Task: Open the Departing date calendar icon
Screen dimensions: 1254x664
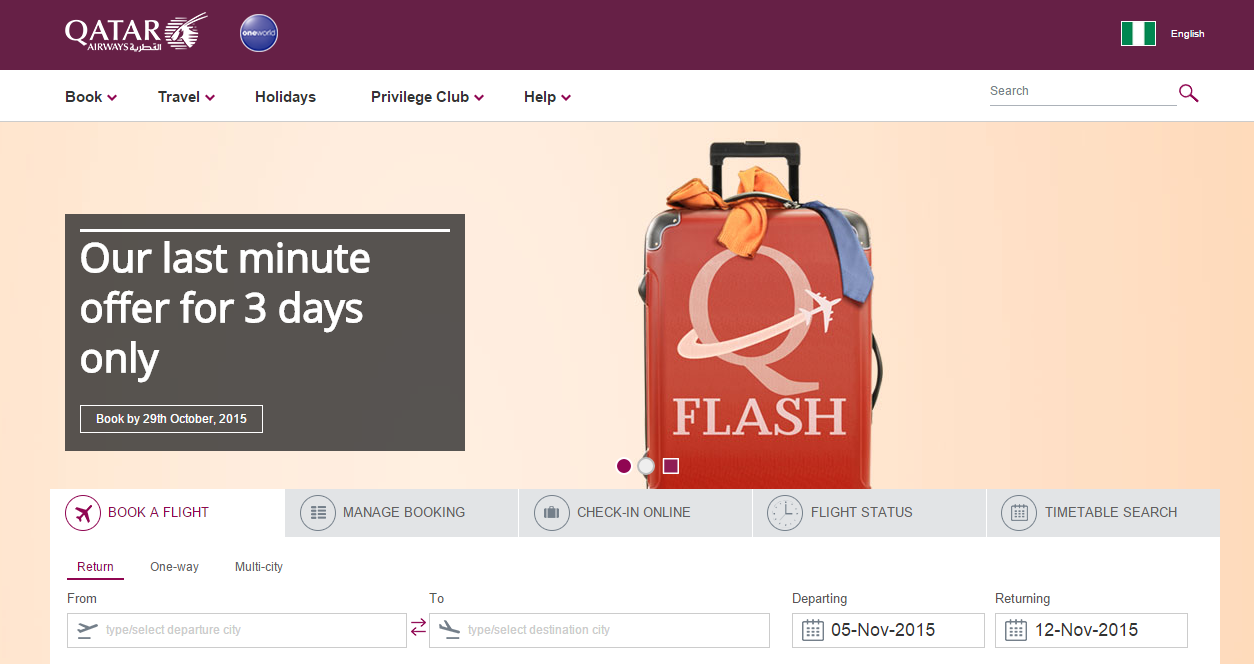Action: coord(813,630)
